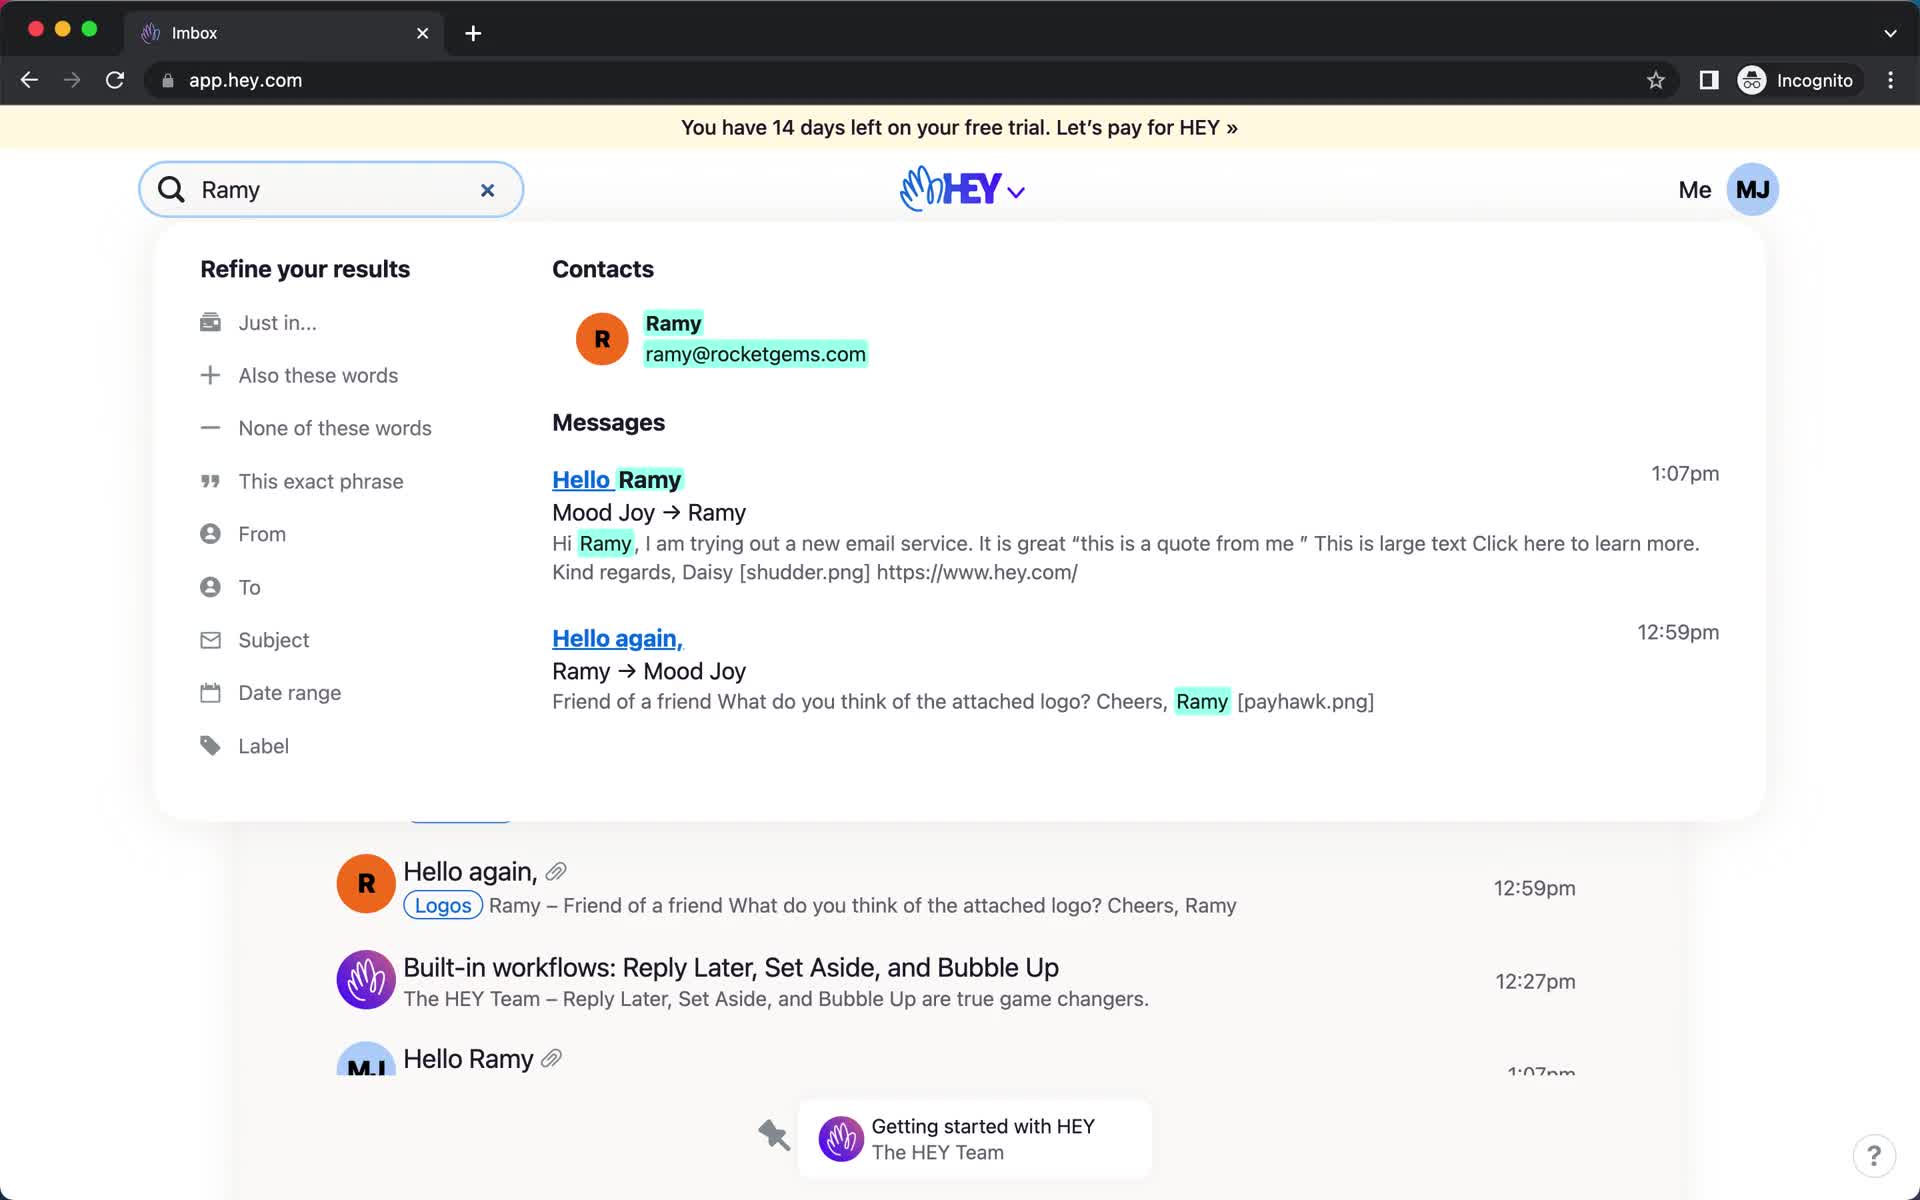The height and width of the screenshot is (1200, 1920).
Task: Open the HEY logo menu
Action: (962, 189)
